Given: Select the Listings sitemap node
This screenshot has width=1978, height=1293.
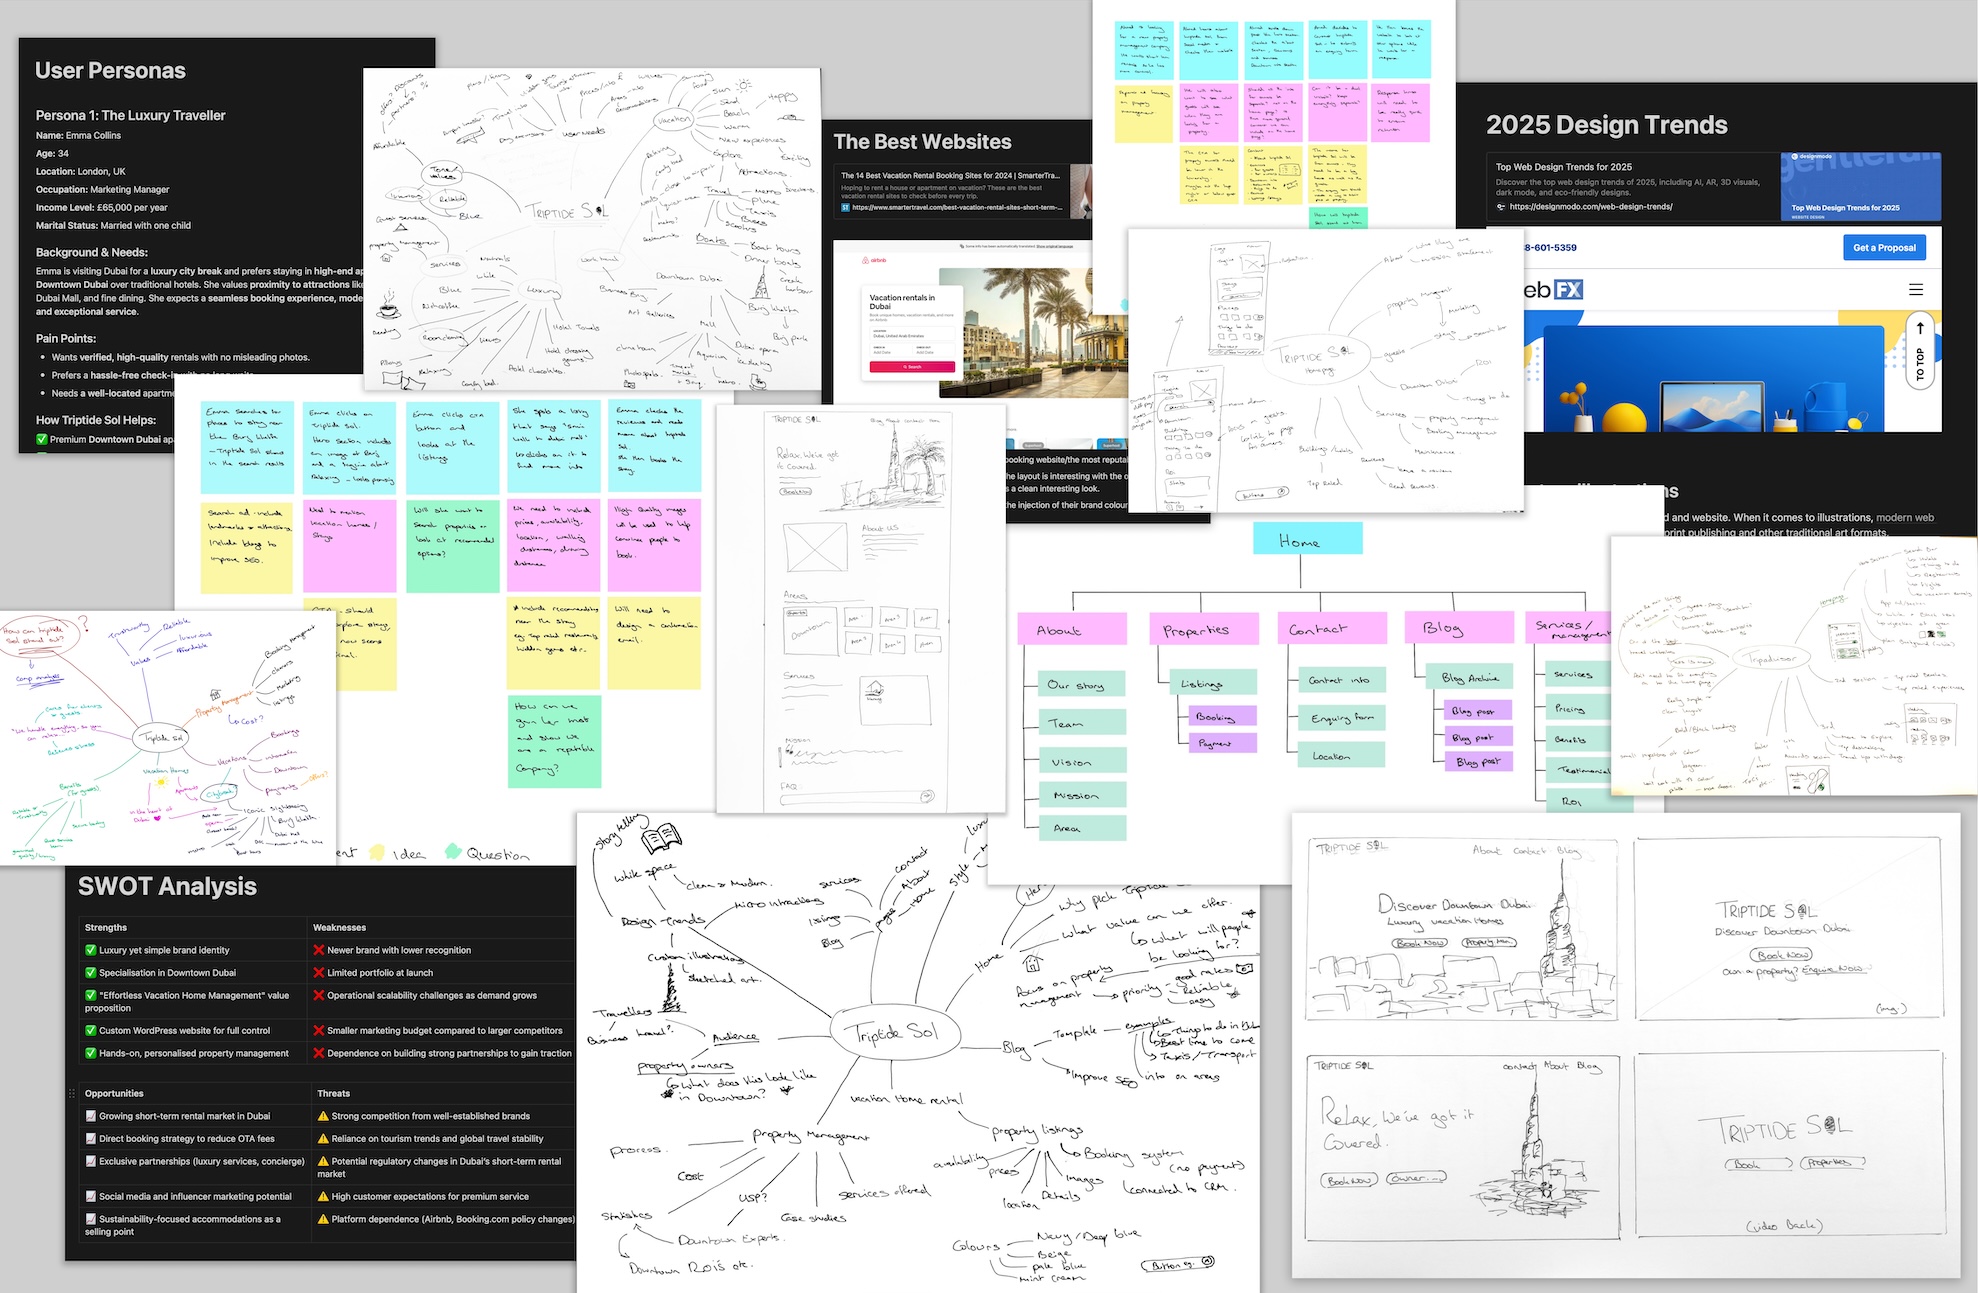Looking at the screenshot, I should (1213, 683).
